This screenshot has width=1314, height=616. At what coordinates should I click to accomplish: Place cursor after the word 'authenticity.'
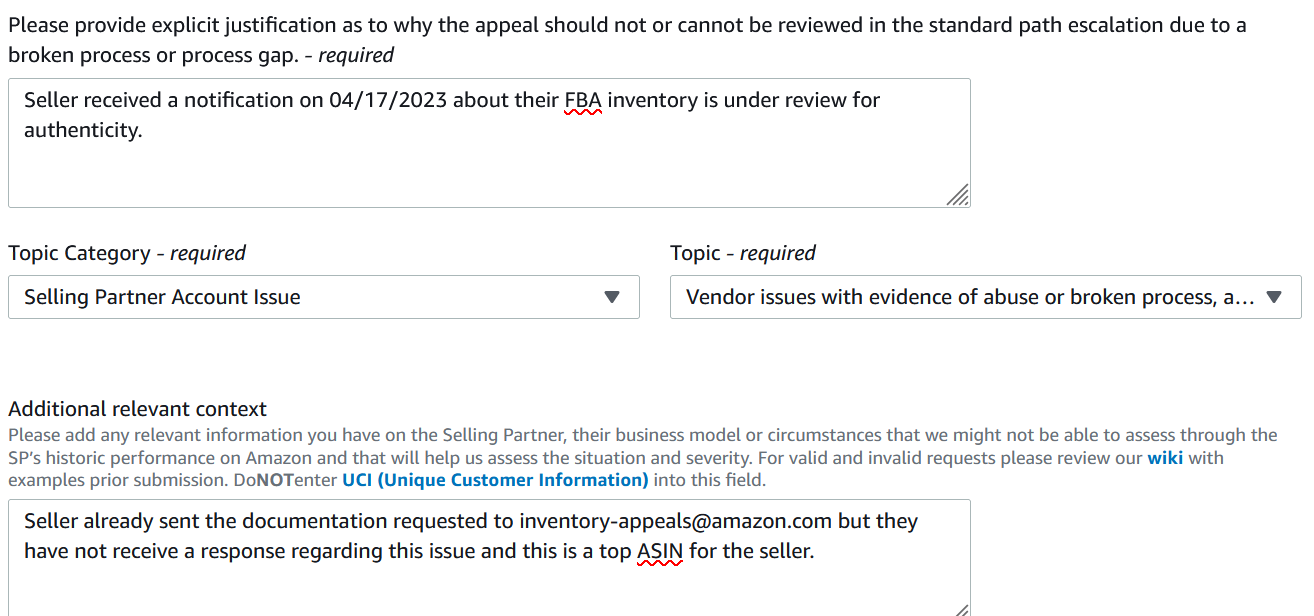[143, 130]
